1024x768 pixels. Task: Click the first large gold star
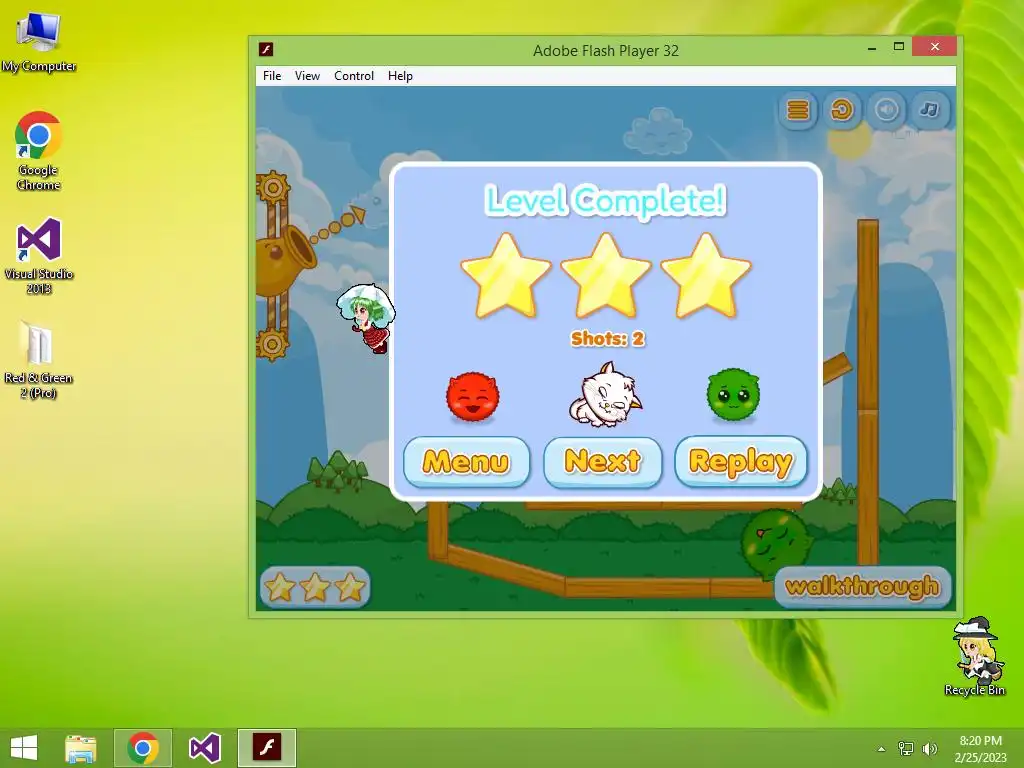click(505, 277)
